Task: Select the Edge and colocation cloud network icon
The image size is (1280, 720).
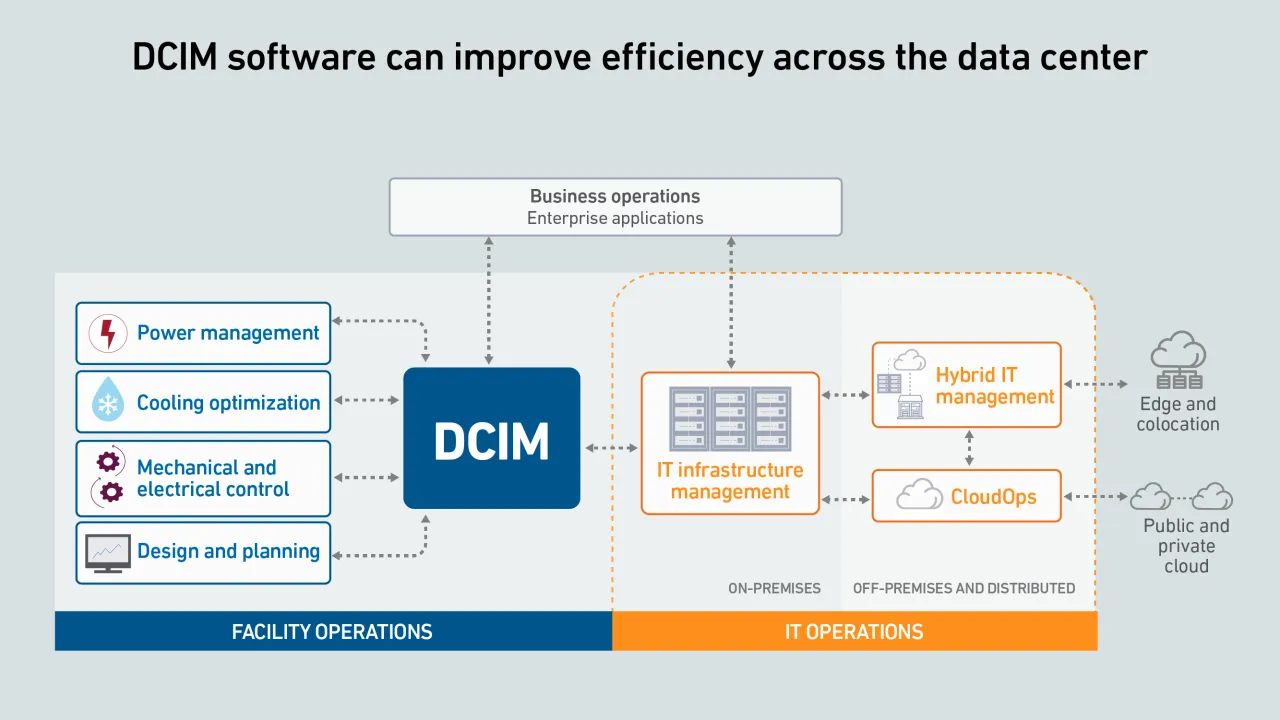Action: (x=1178, y=361)
